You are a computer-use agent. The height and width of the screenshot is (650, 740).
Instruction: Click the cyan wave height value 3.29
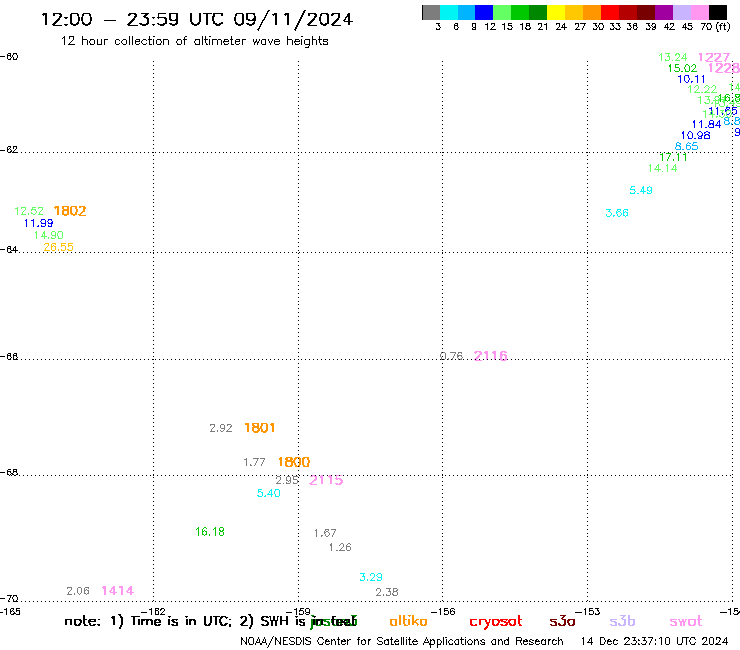click(370, 577)
